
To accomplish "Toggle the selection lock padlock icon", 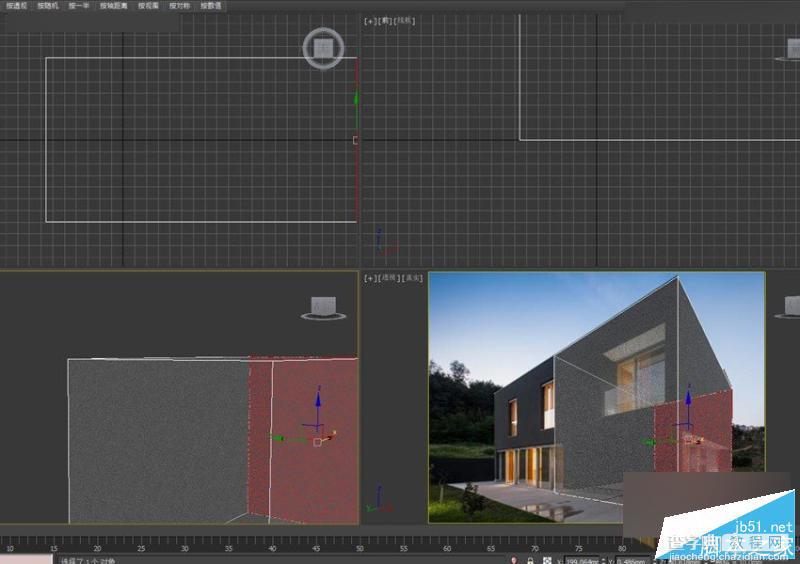I will [530, 560].
